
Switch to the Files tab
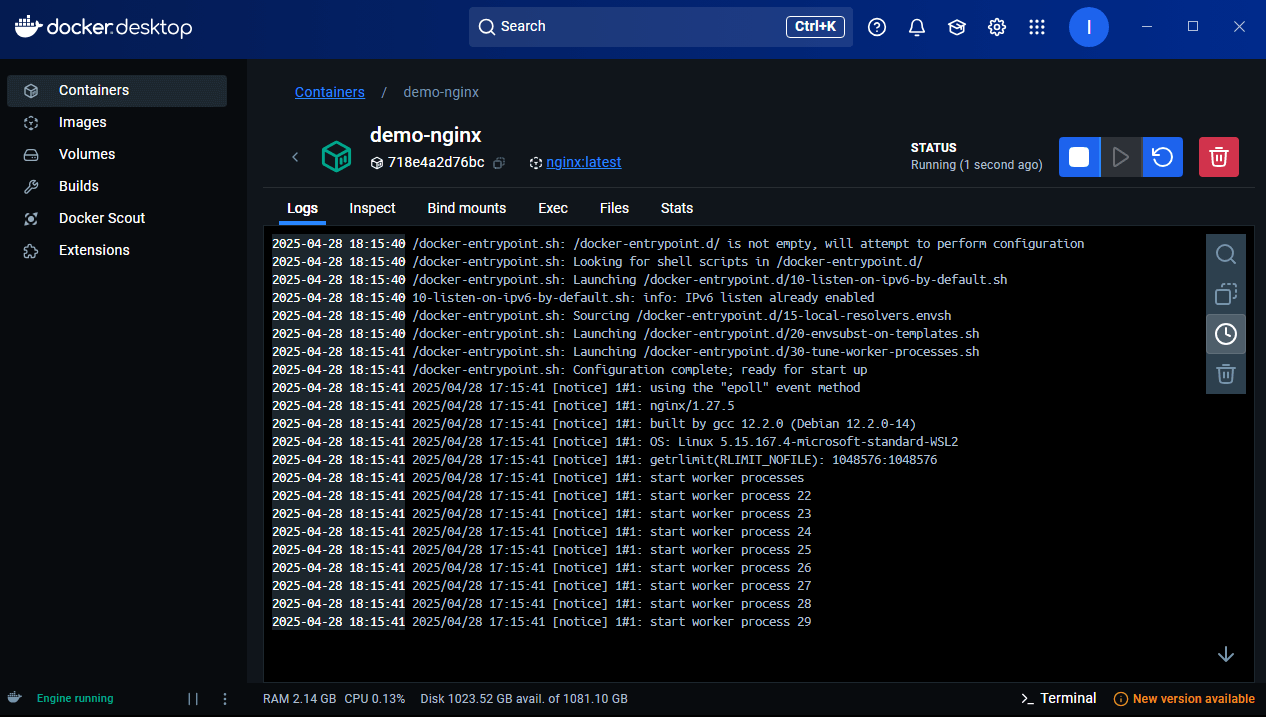(614, 208)
